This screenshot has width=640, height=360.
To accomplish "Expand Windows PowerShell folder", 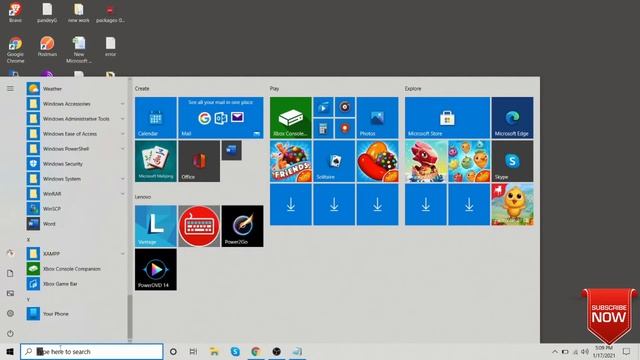I will [x=76, y=149].
